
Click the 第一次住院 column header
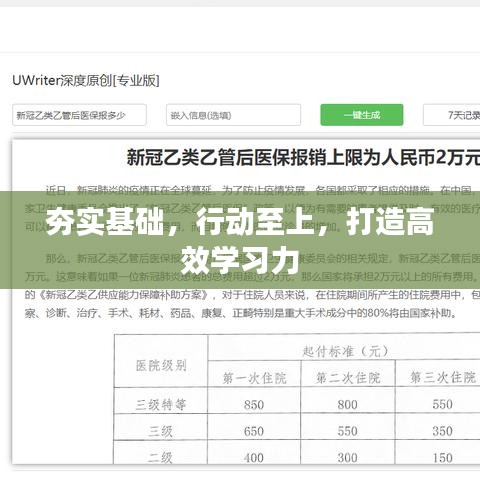point(254,378)
